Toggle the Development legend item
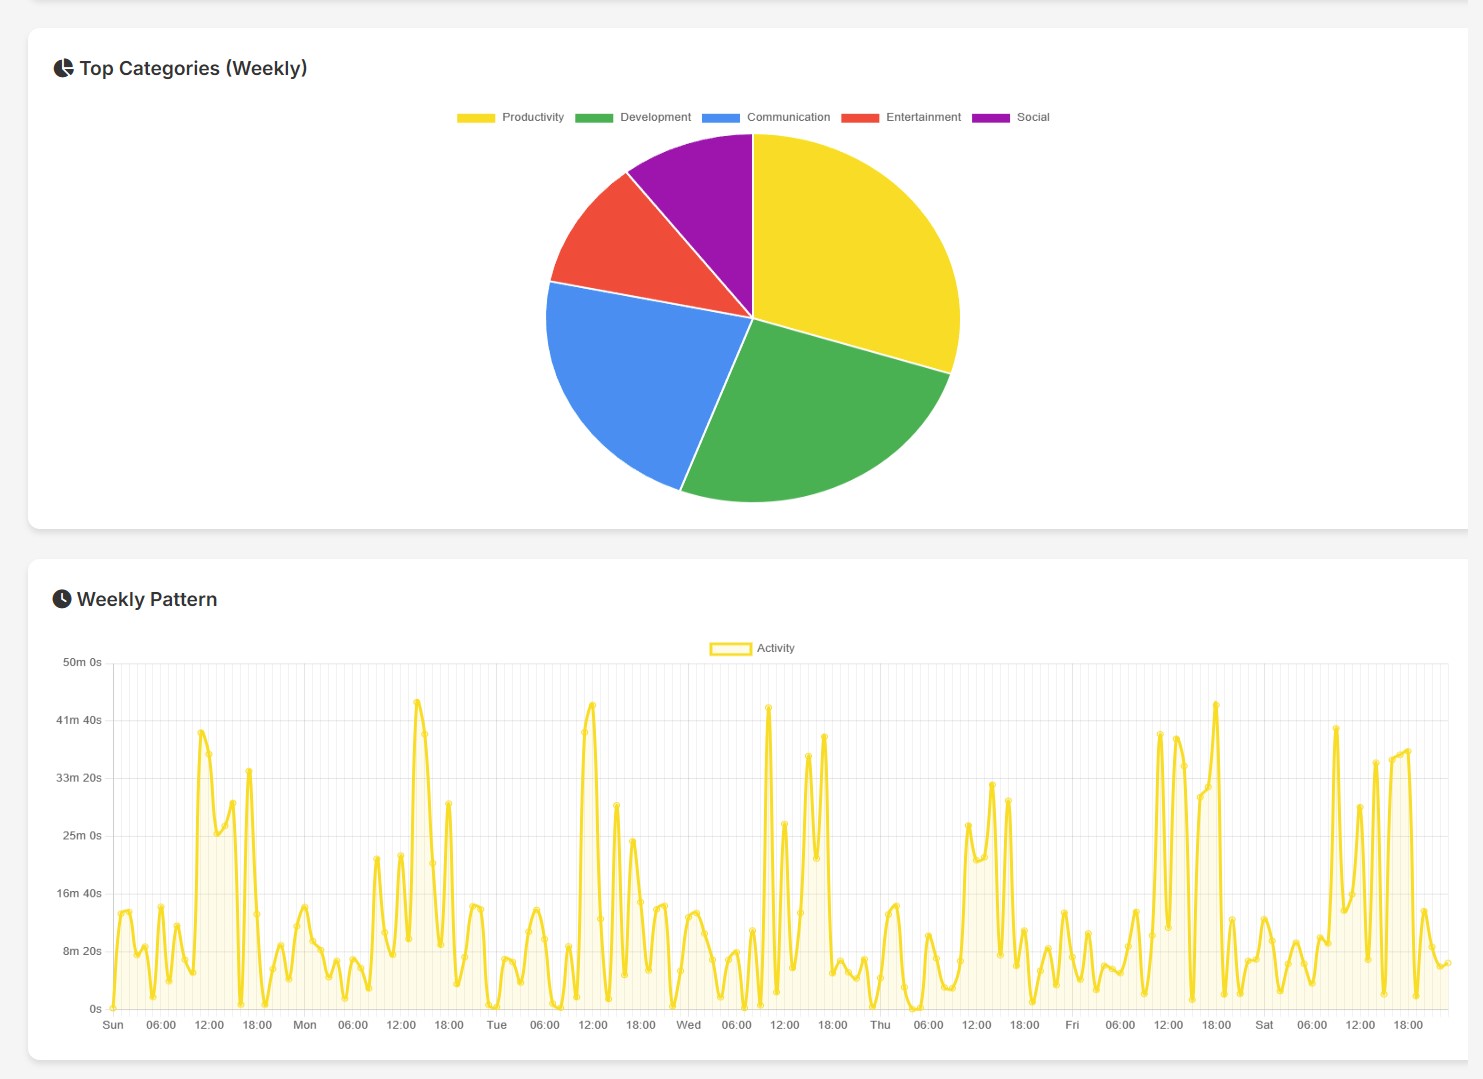1483x1079 pixels. [x=633, y=117]
